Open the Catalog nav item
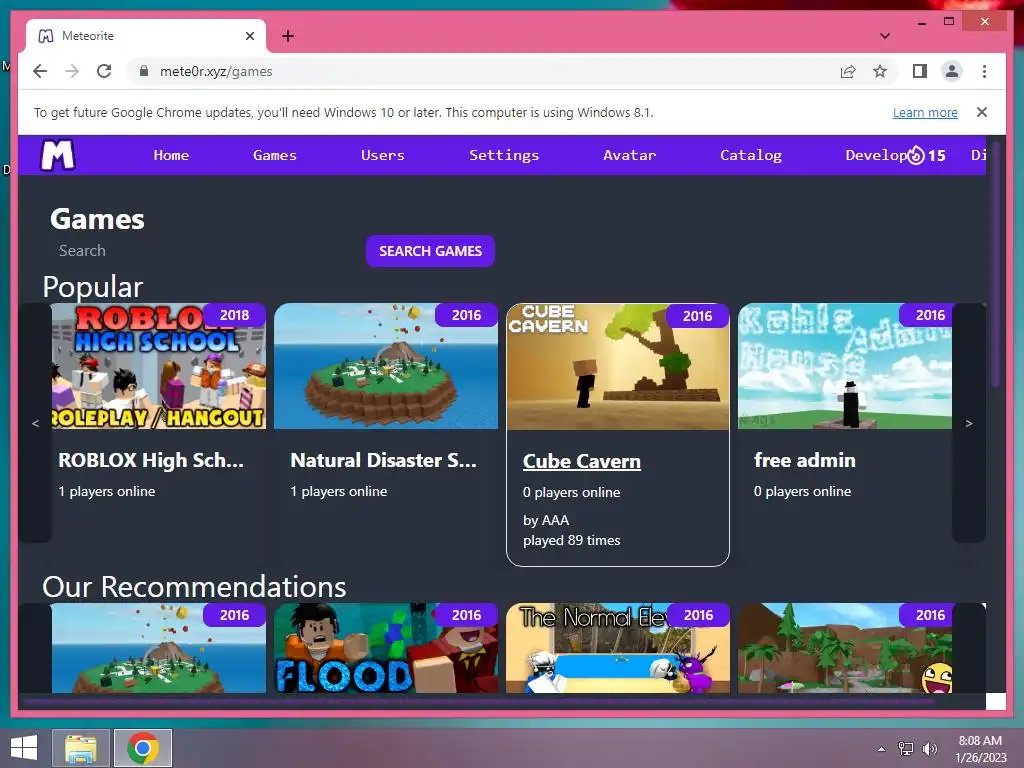This screenshot has height=768, width=1024. pyautogui.click(x=751, y=155)
